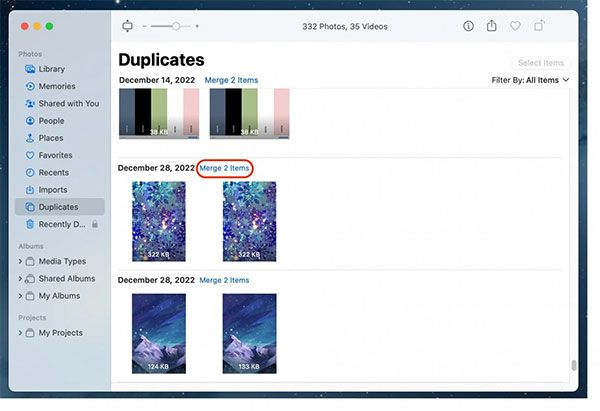Click the December 14, 2022 date heading
600x411 pixels.
click(157, 80)
